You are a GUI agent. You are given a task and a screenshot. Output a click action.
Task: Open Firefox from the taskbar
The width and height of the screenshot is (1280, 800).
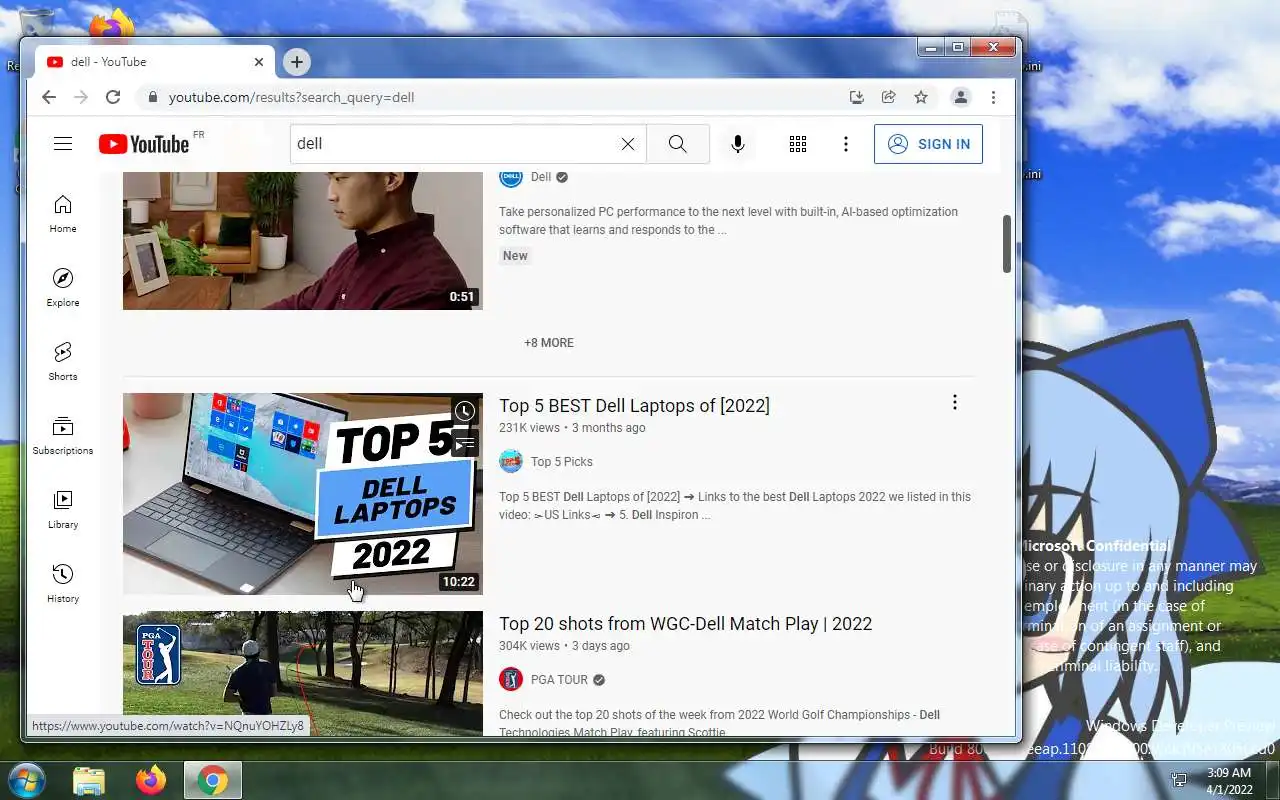tap(151, 780)
